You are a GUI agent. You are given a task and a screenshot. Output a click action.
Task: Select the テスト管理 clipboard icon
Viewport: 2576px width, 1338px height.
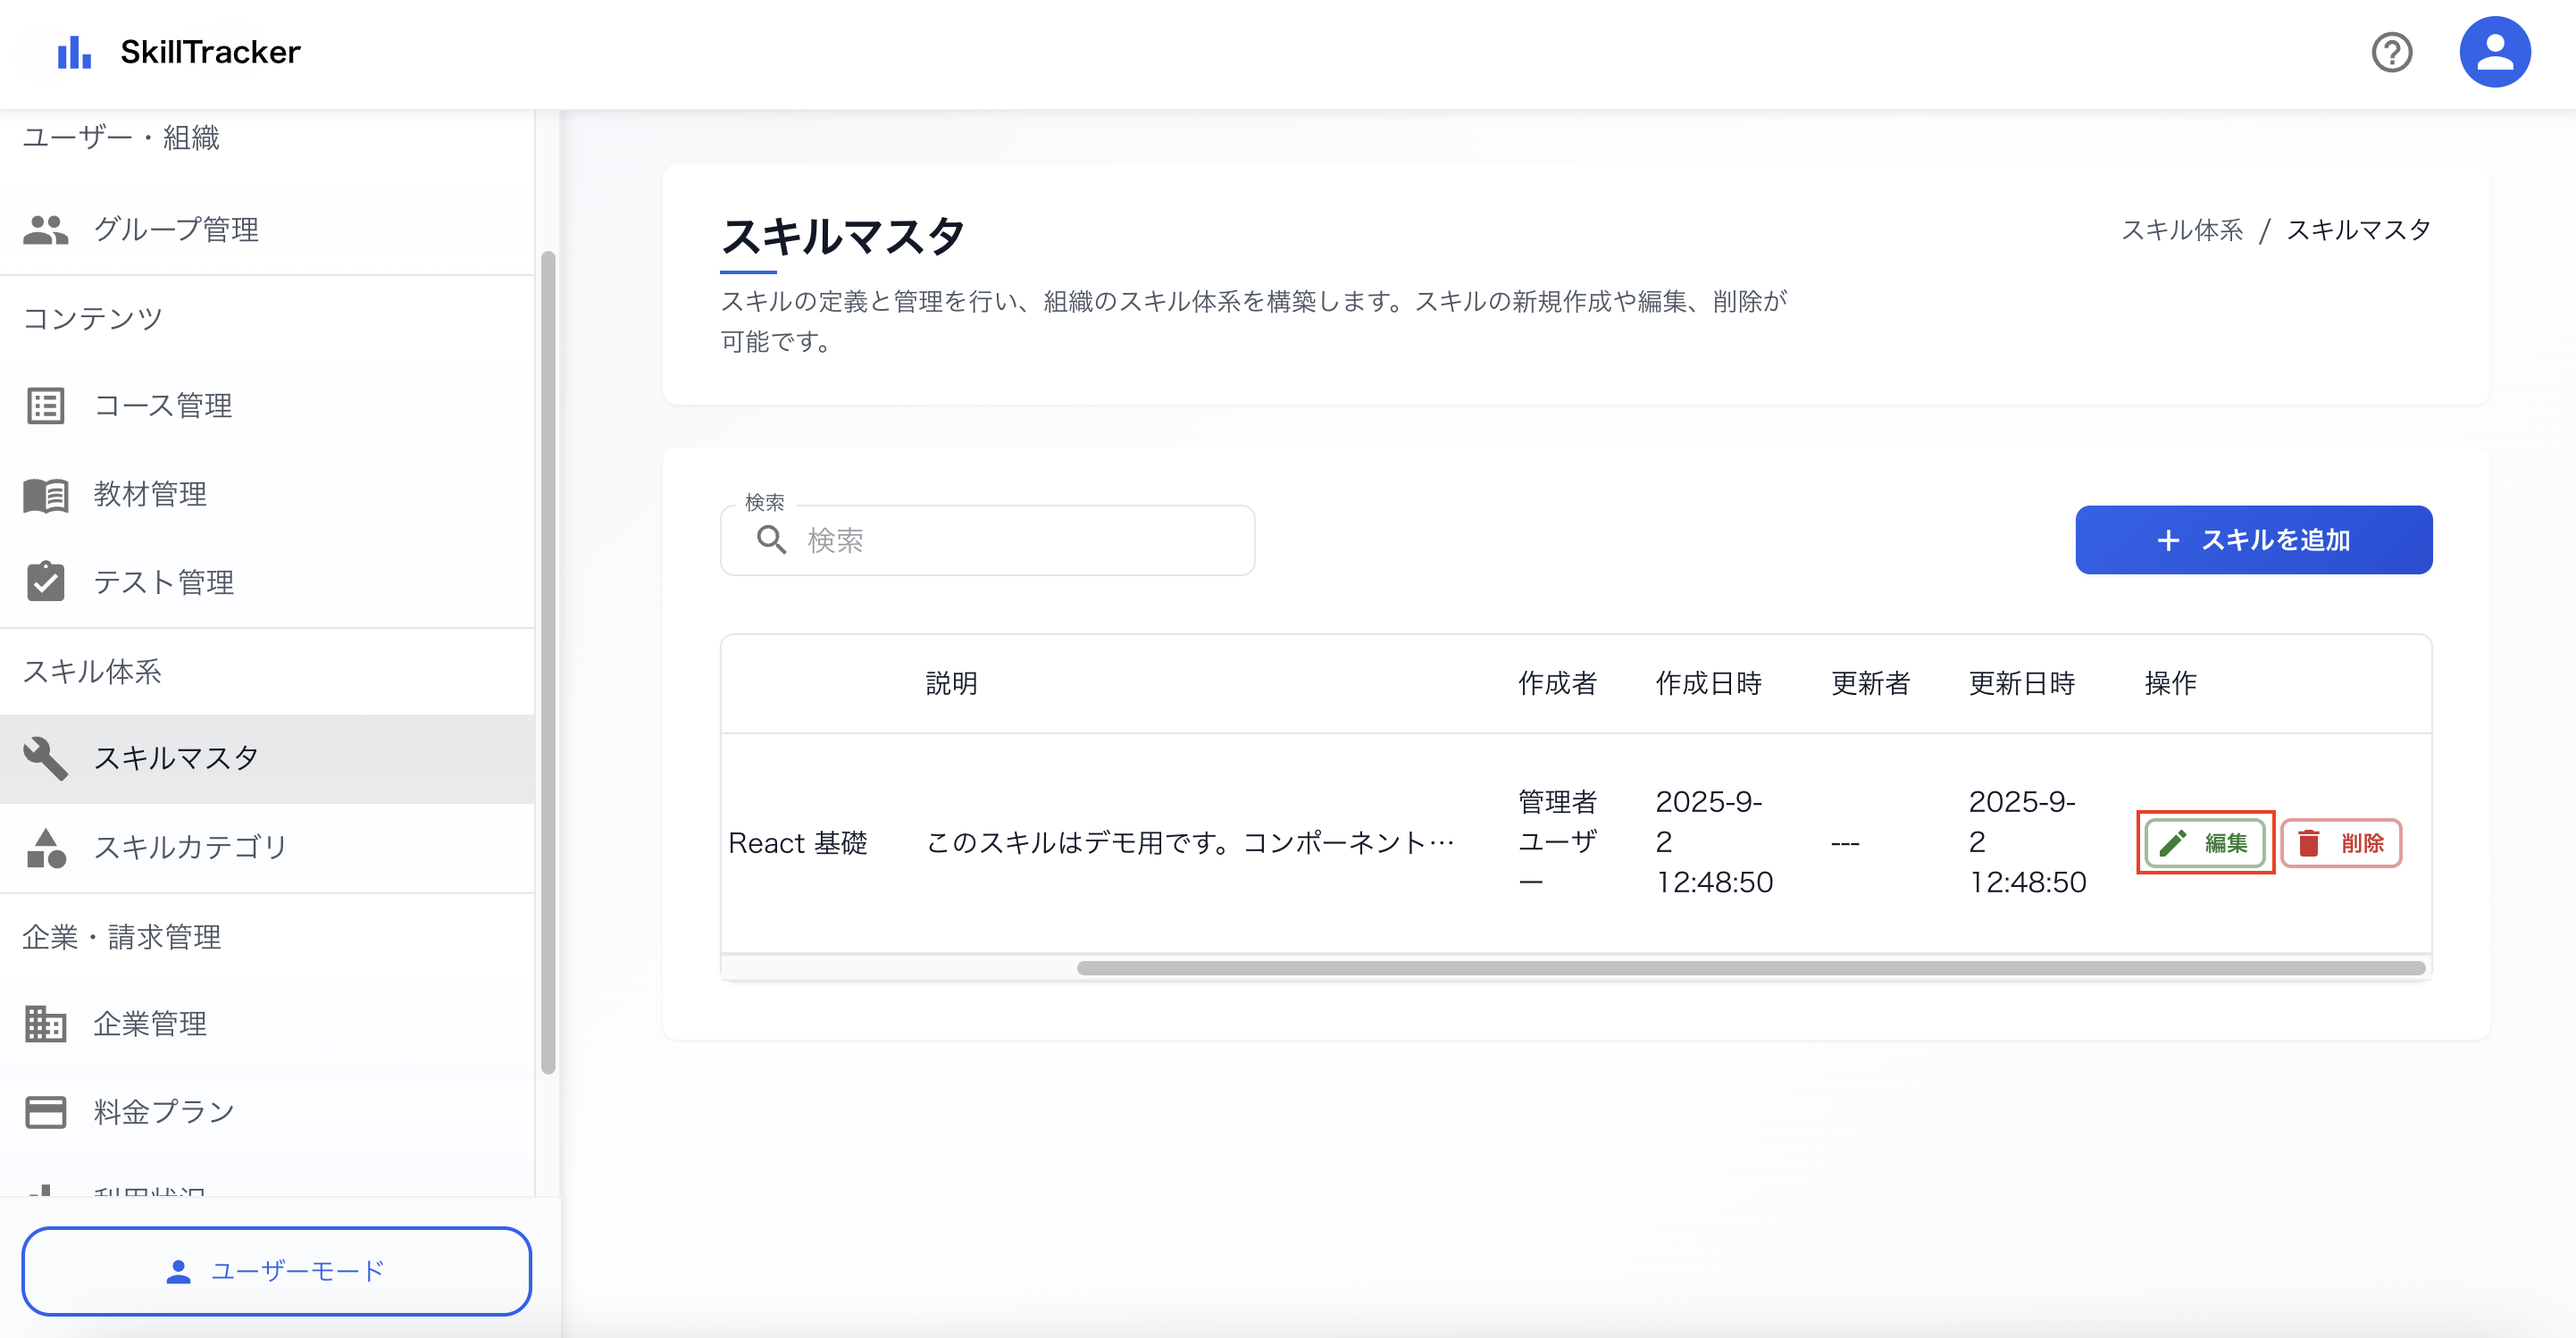tap(45, 582)
